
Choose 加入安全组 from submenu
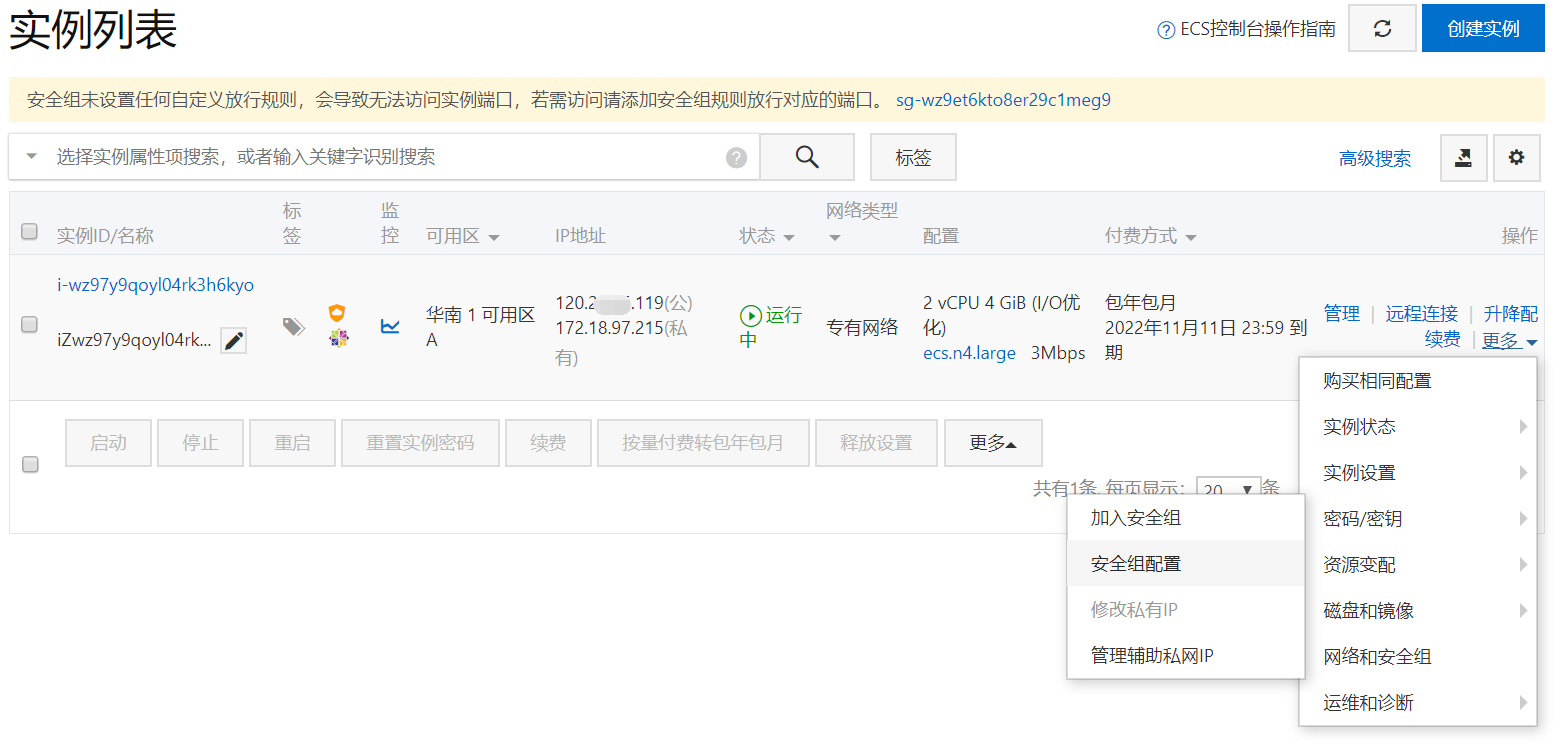click(1186, 518)
